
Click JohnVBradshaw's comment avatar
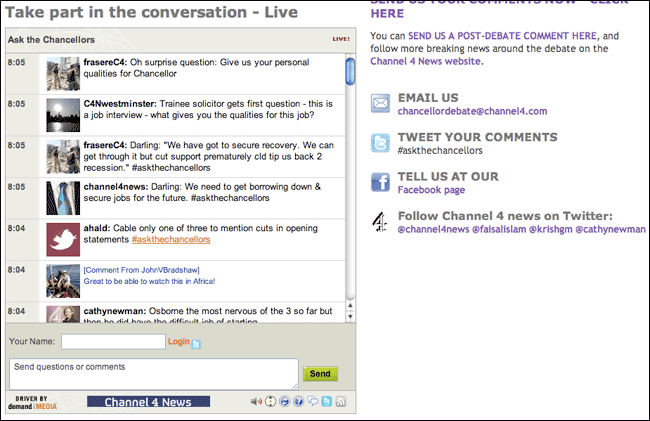tap(63, 281)
